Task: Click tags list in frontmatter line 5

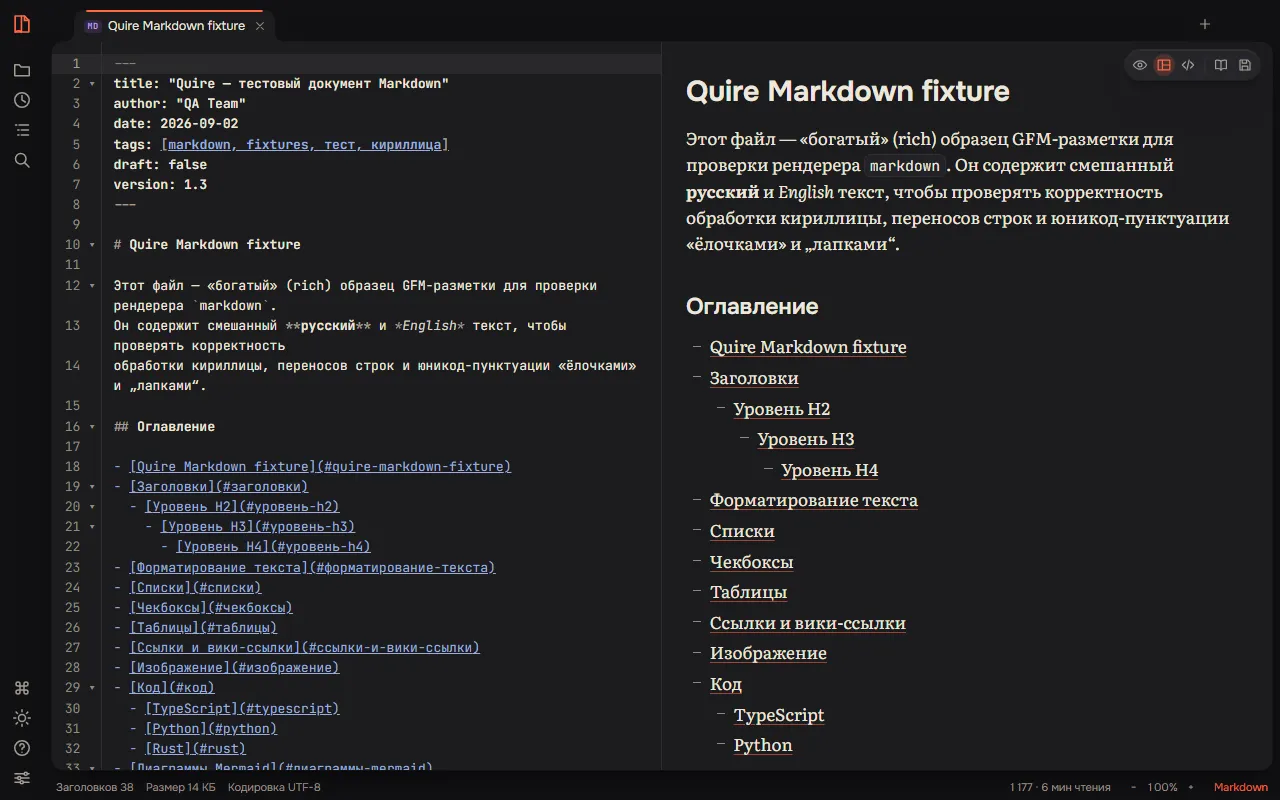Action: tap(305, 145)
